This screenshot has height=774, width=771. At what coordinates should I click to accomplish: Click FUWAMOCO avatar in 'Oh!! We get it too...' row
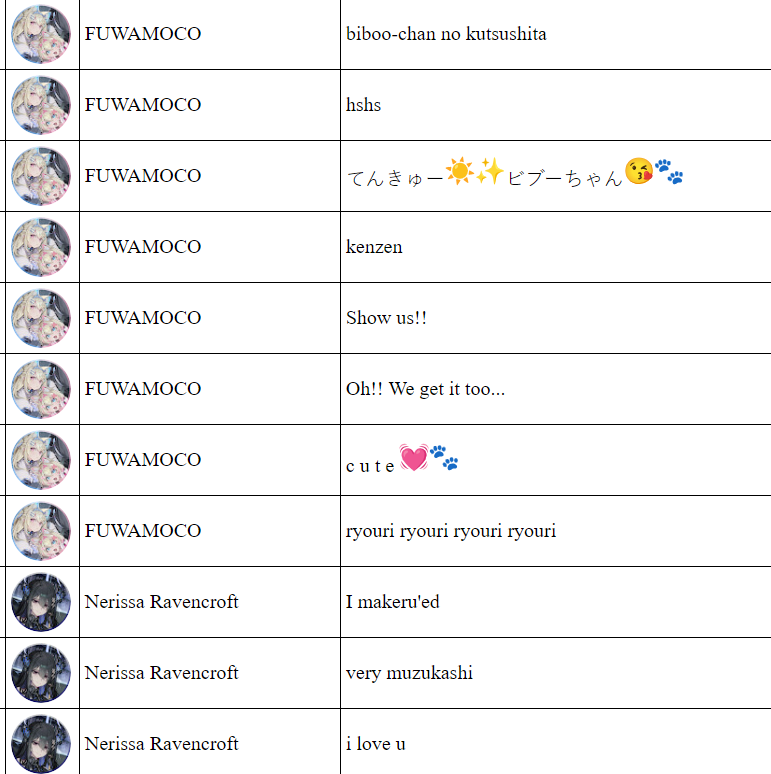pyautogui.click(x=40, y=389)
